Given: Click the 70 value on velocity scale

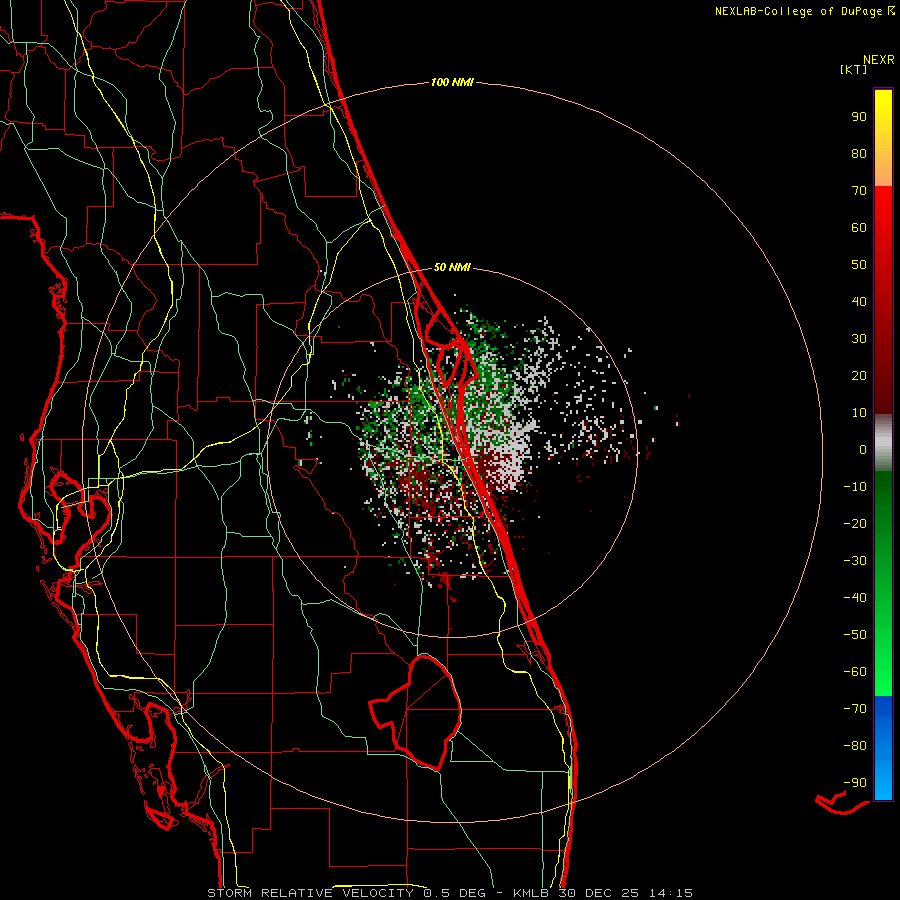Looking at the screenshot, I should 859,191.
